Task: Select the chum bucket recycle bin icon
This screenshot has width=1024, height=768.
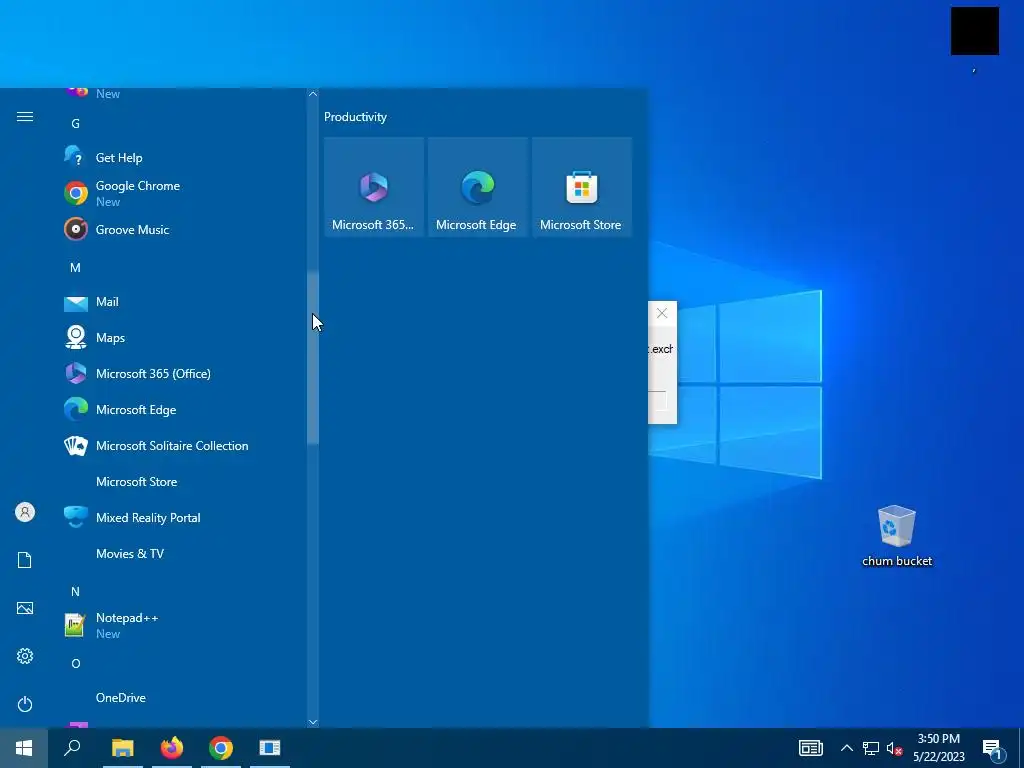Action: [x=897, y=536]
